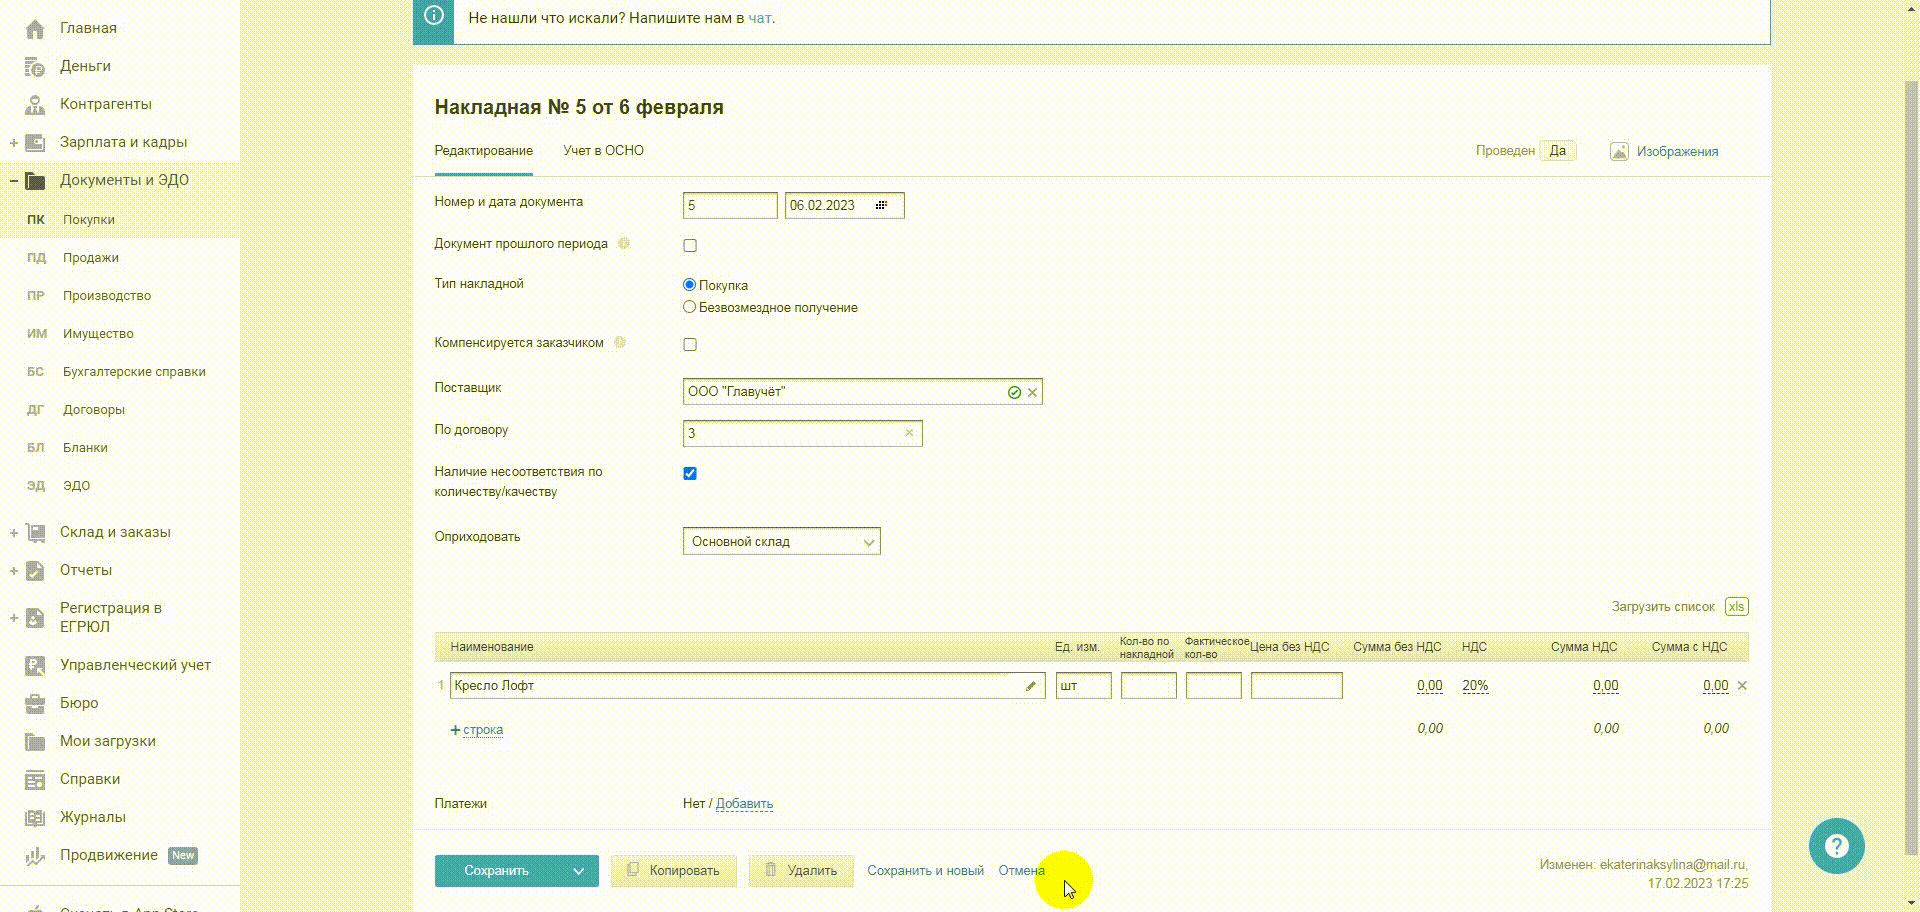The width and height of the screenshot is (1920, 912).
Task: Expand the Сохранить button arrow menu
Action: (578, 871)
